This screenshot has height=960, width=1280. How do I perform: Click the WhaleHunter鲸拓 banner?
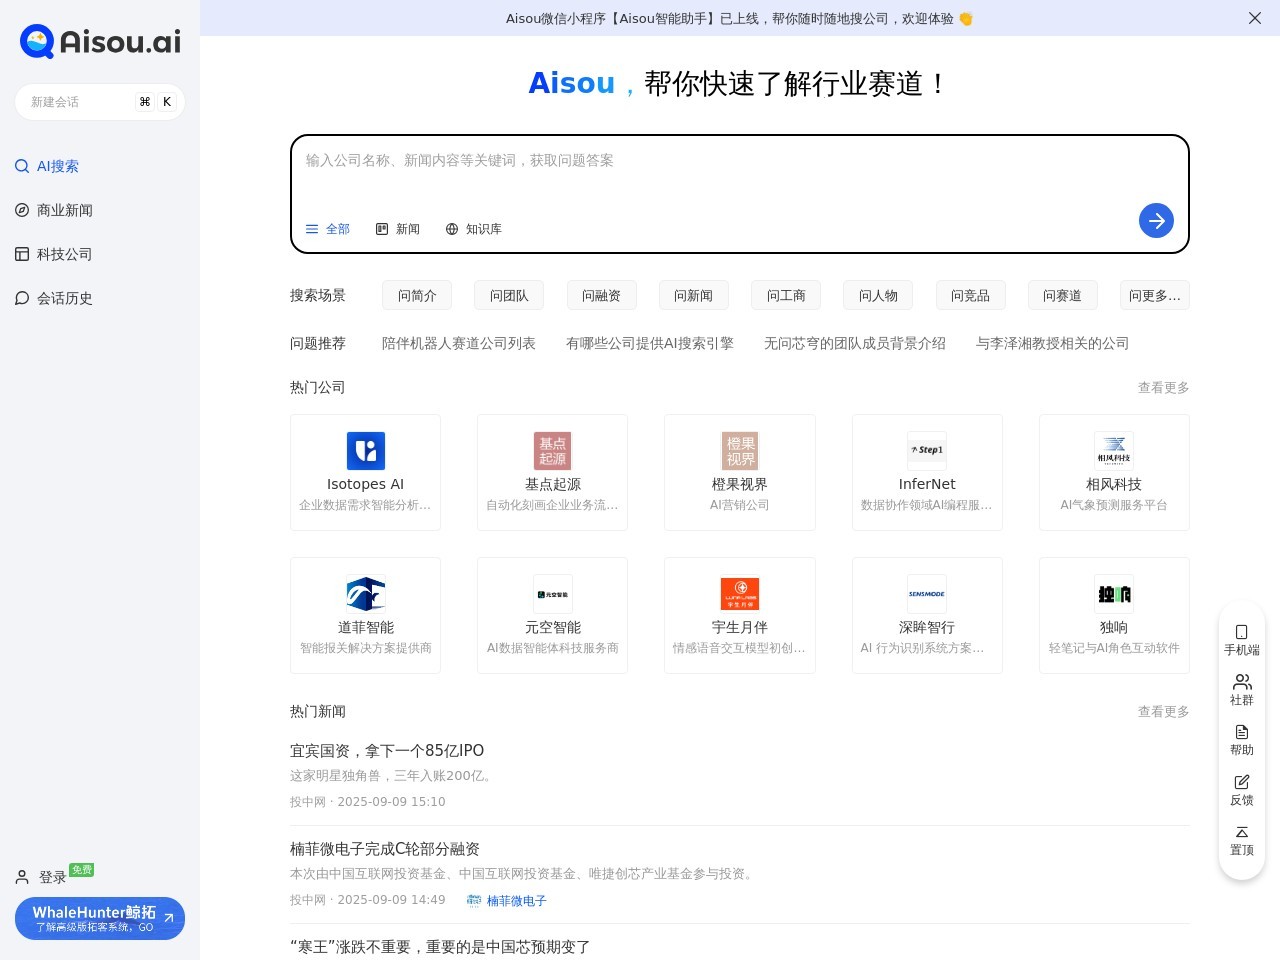[x=100, y=918]
